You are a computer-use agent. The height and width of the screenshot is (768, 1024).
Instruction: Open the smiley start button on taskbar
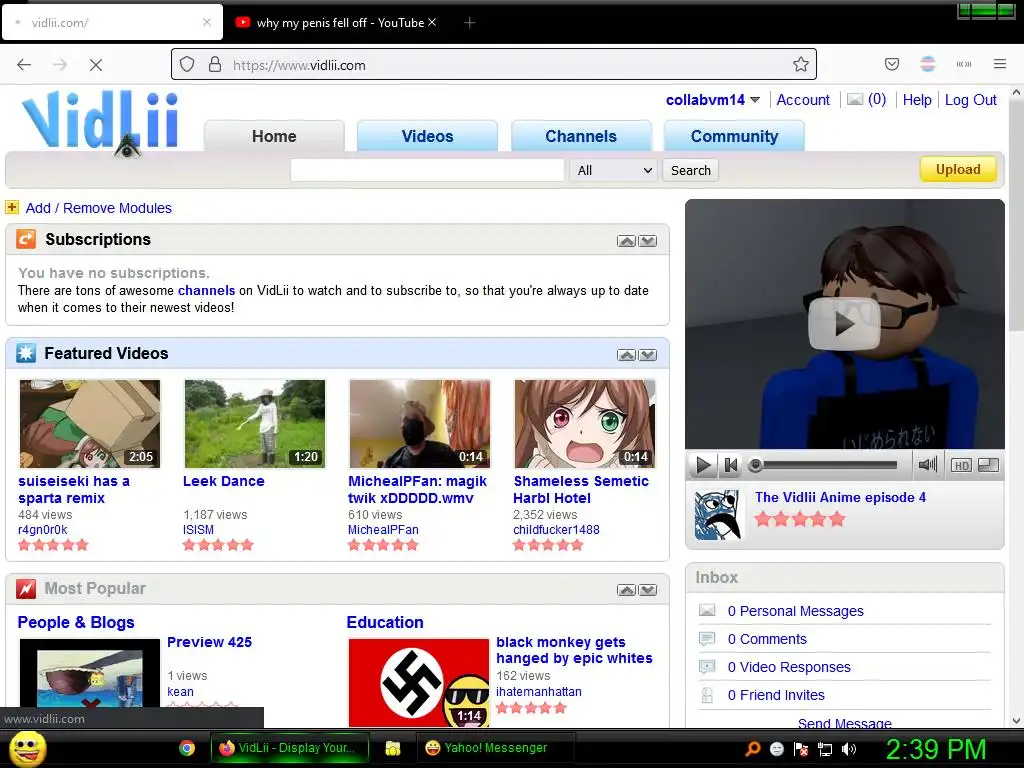coord(27,748)
